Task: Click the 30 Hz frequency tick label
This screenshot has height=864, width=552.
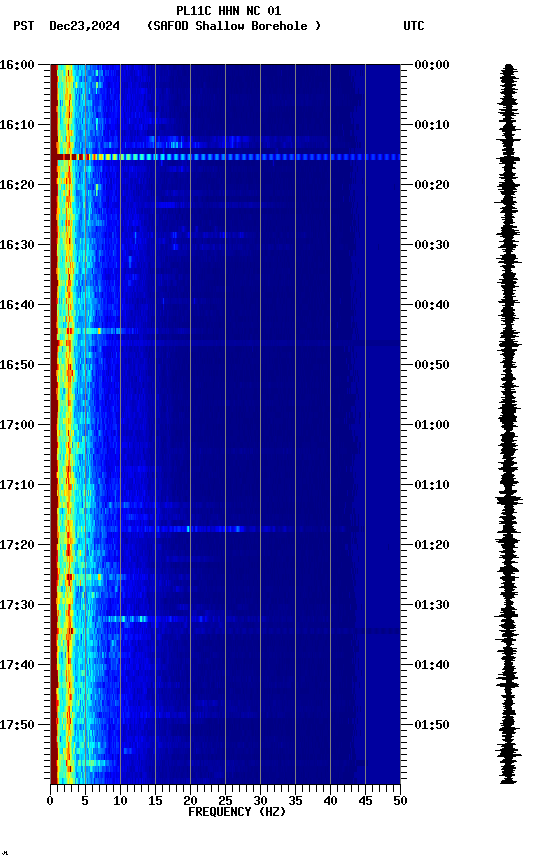Action: (261, 801)
